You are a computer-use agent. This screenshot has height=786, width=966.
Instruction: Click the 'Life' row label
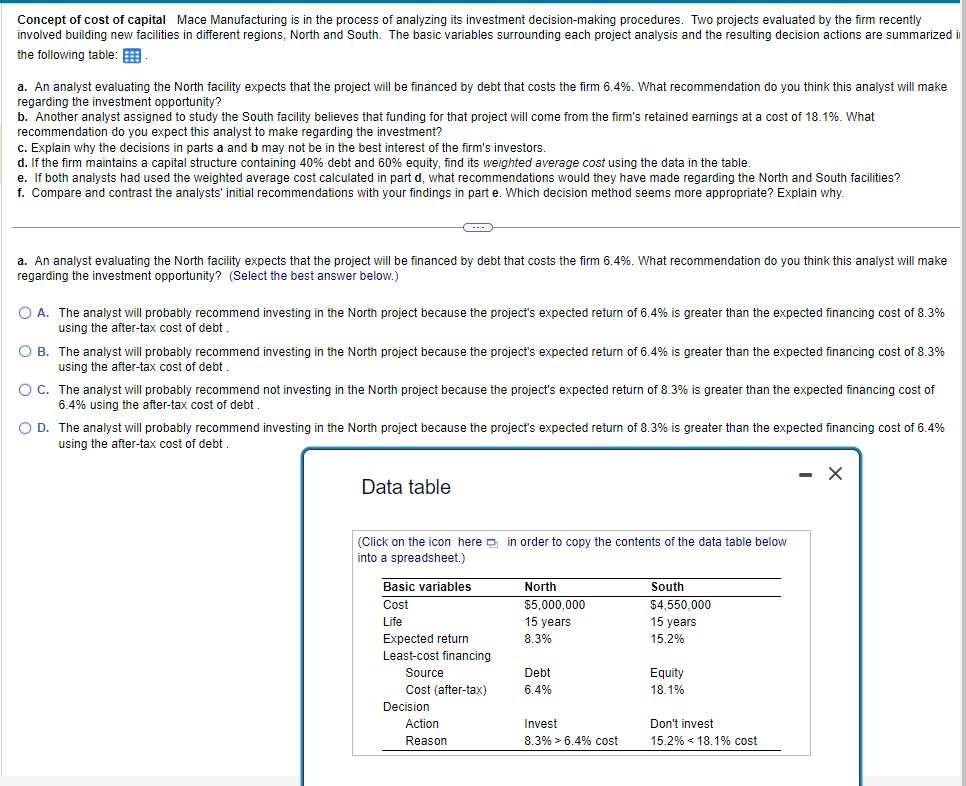(x=392, y=622)
